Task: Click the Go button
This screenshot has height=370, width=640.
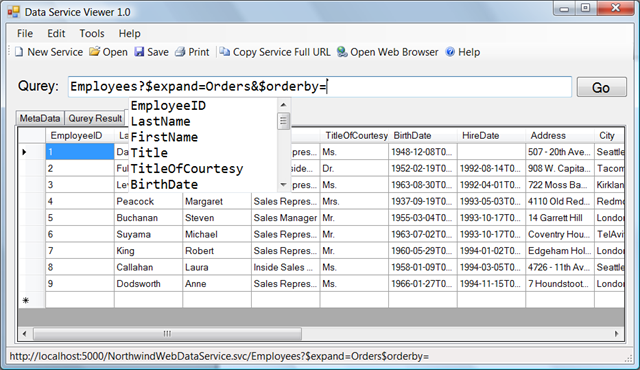Action: pyautogui.click(x=601, y=87)
